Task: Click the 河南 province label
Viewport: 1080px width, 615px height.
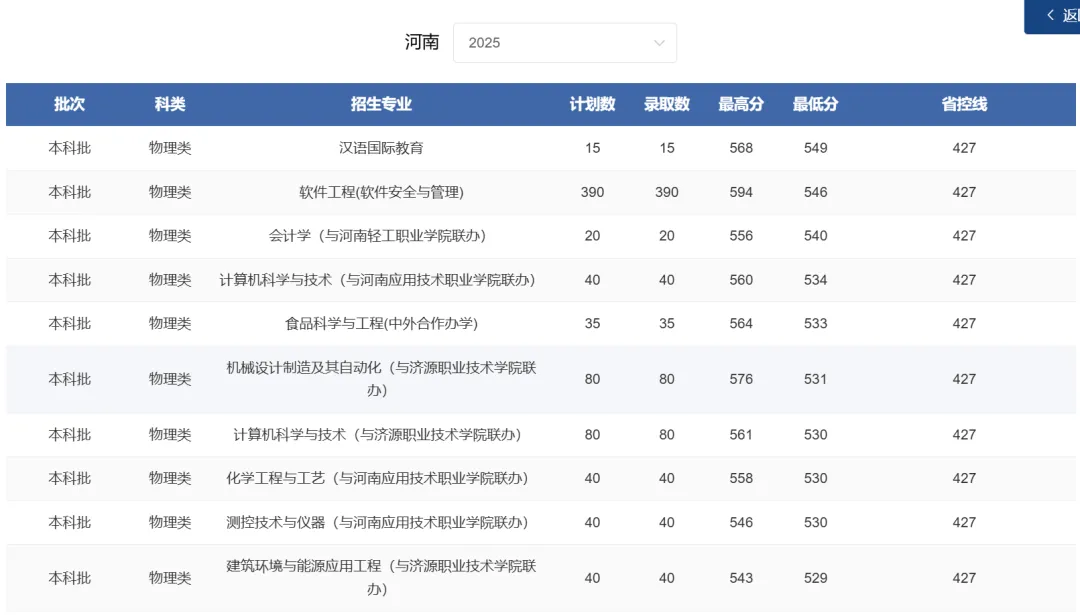Action: 422,43
